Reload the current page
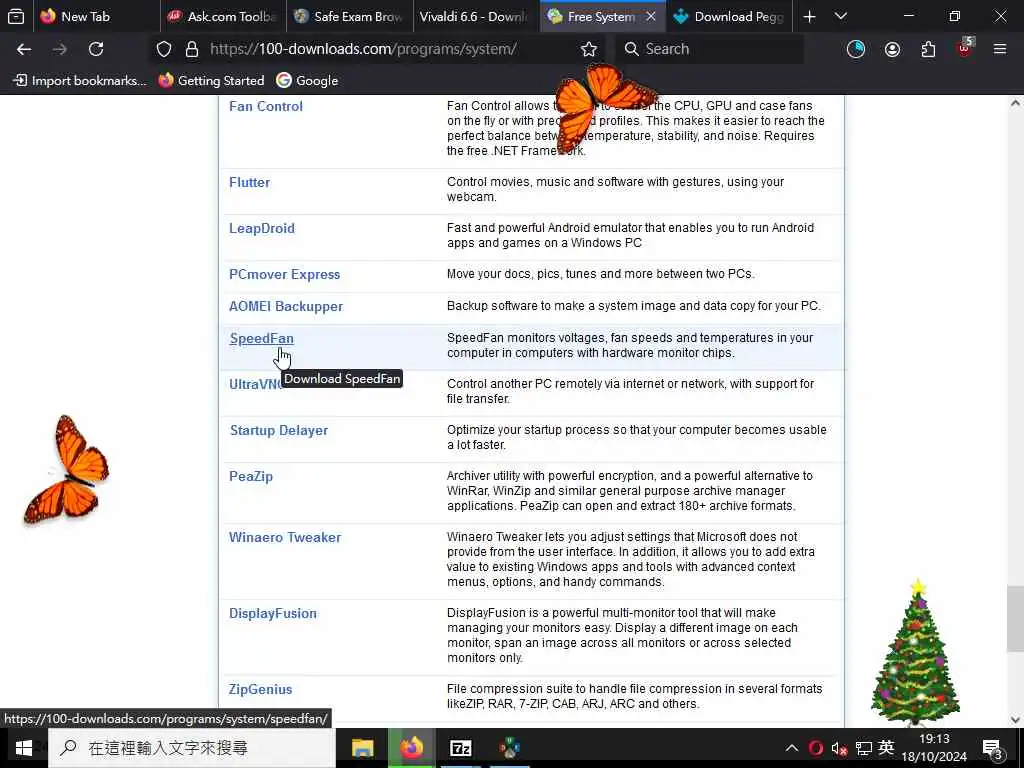 point(96,49)
